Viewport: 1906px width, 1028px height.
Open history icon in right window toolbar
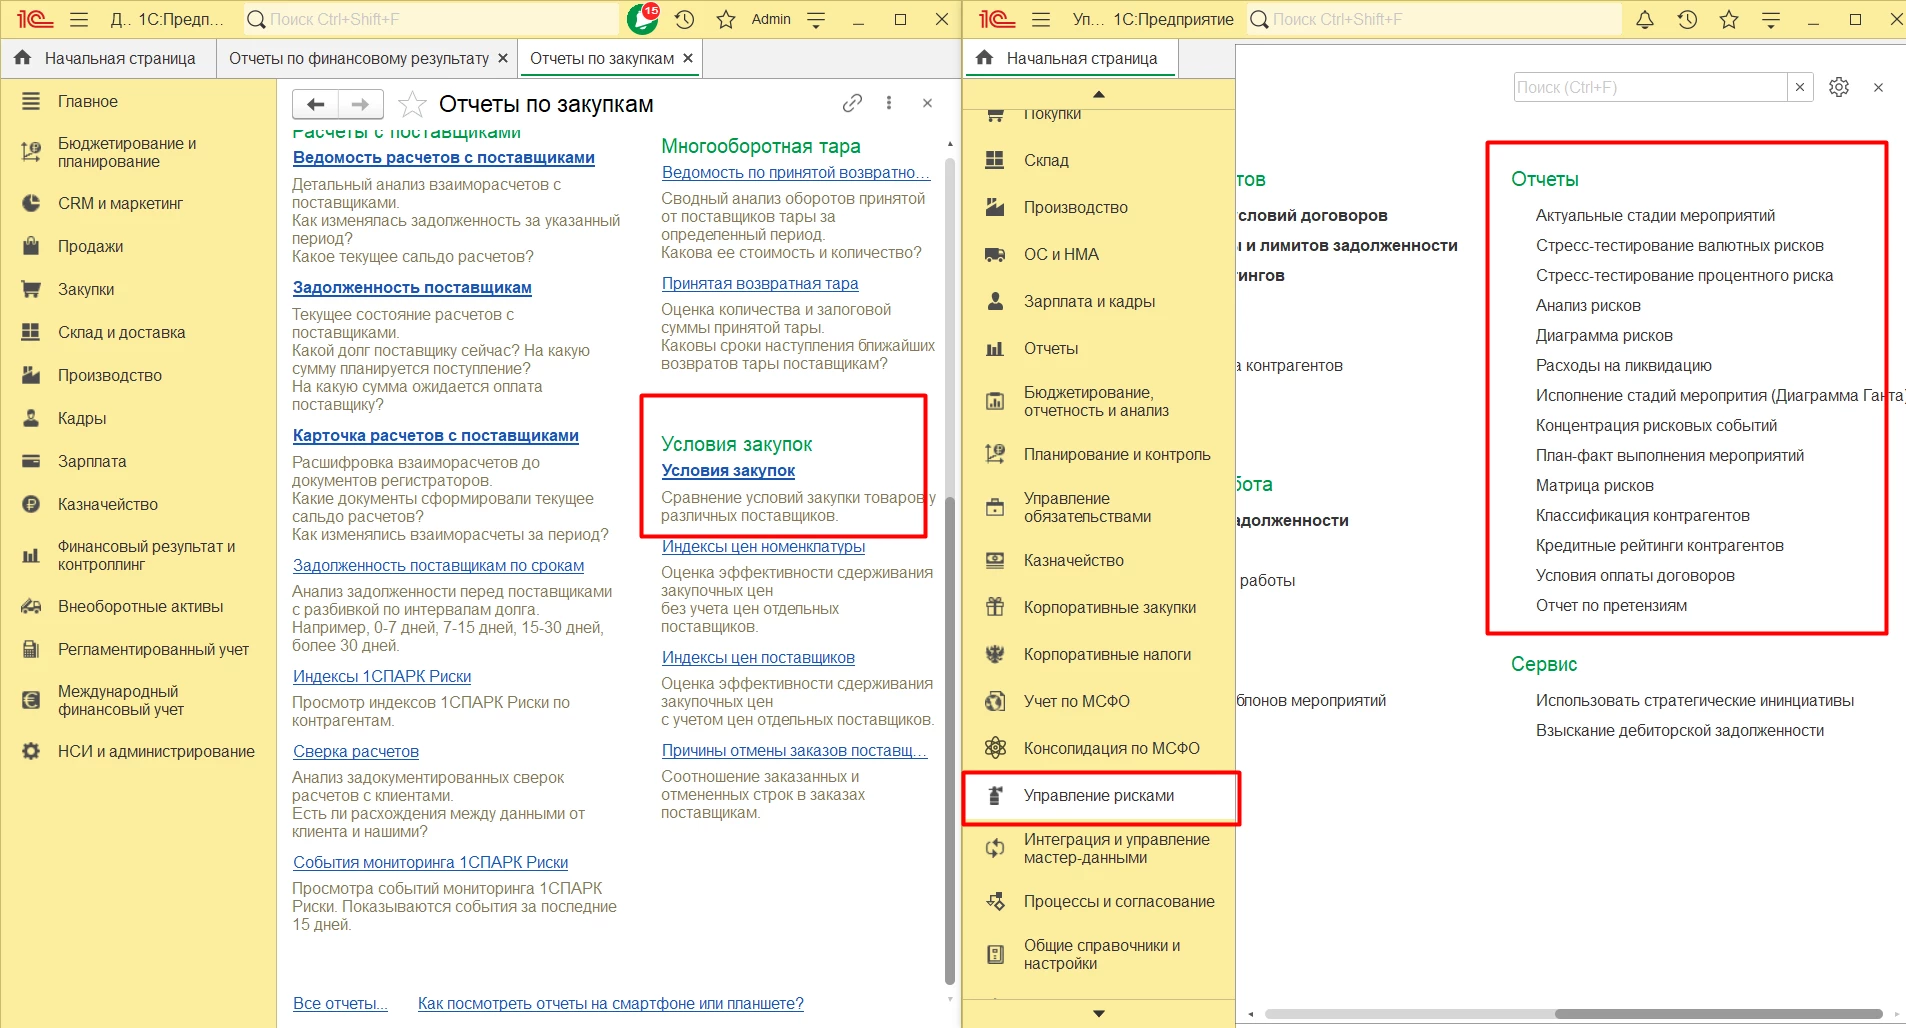tap(1687, 19)
